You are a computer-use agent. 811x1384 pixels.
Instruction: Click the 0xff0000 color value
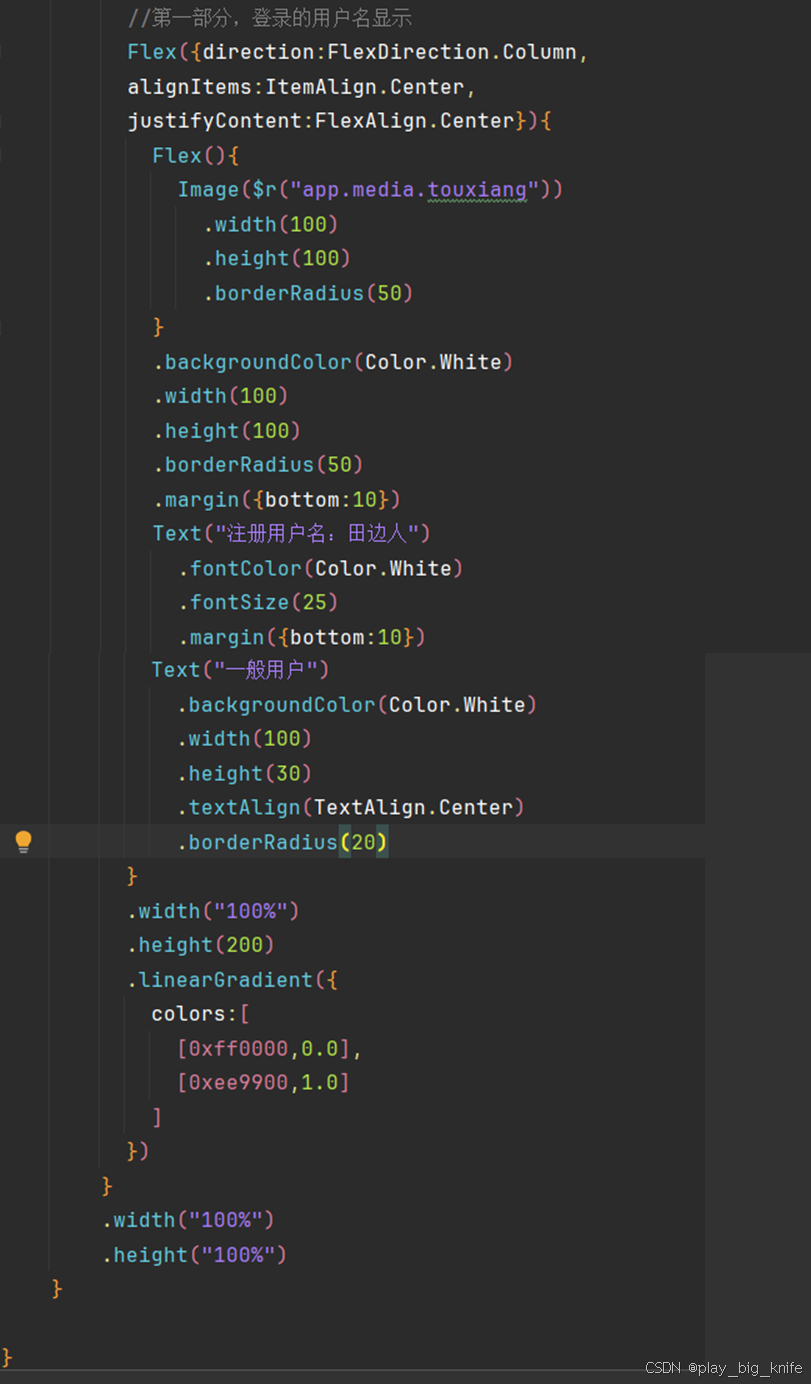coord(239,1049)
